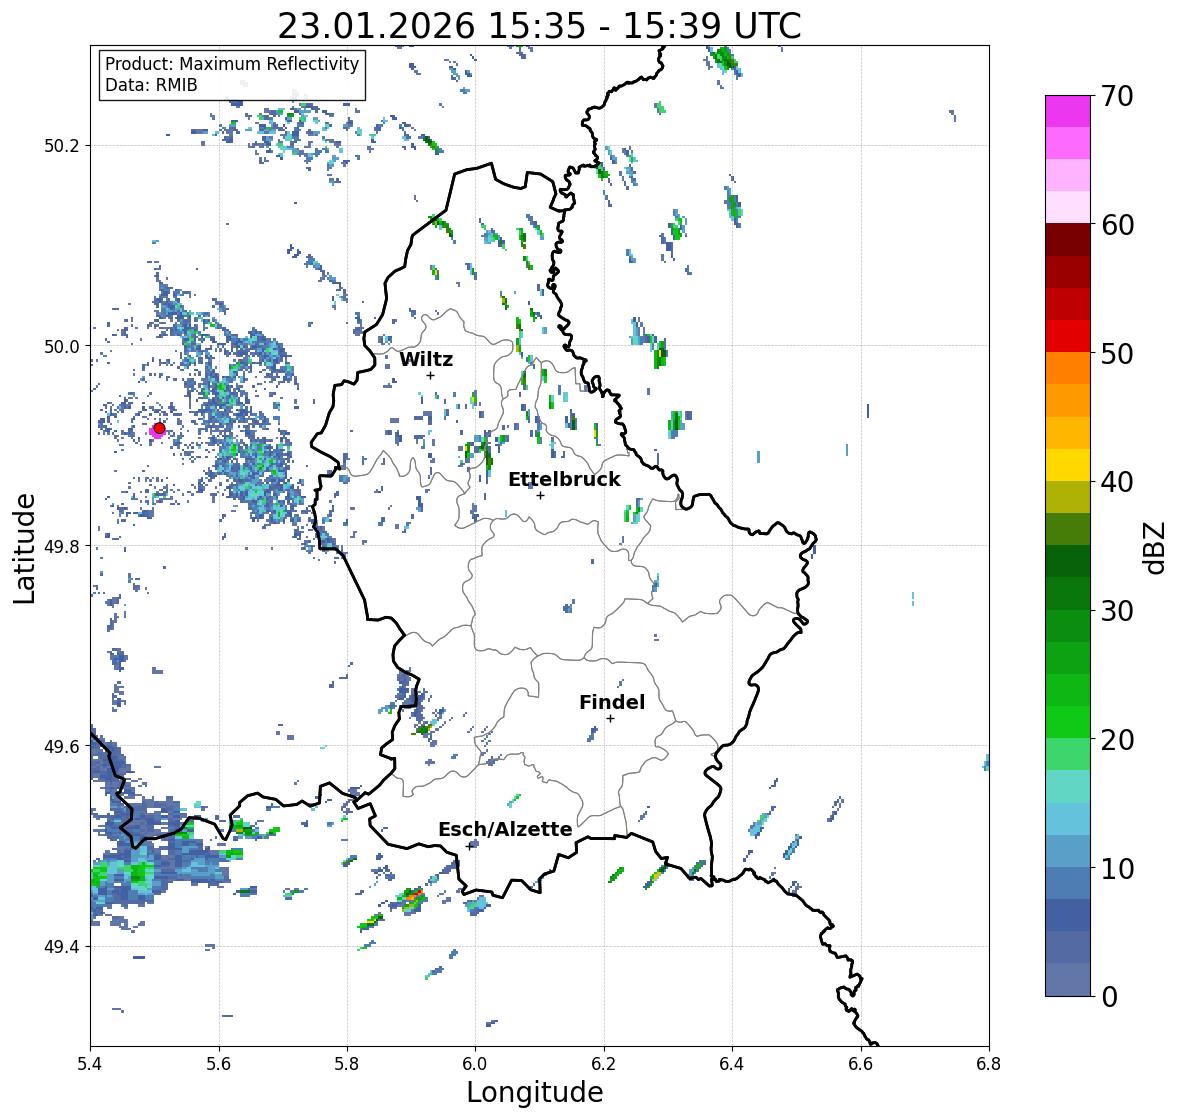Screen dimensions: 1179x1117
Task: Click longitude tick label 6.6
Action: pyautogui.click(x=860, y=1063)
